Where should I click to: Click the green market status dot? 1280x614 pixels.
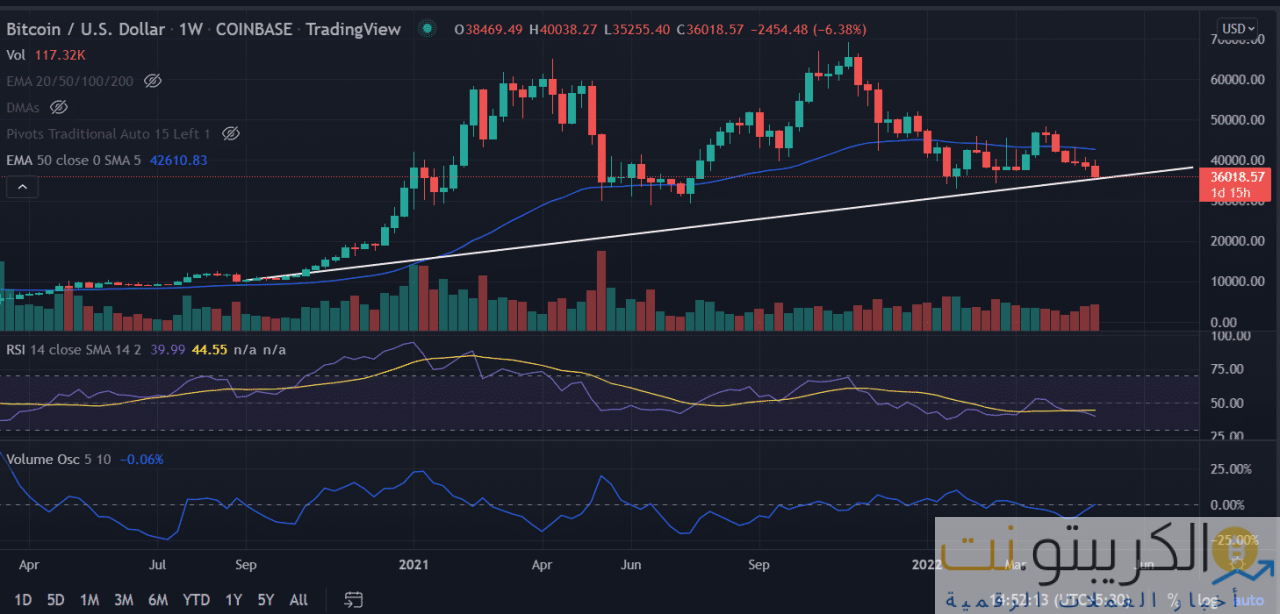coord(428,29)
